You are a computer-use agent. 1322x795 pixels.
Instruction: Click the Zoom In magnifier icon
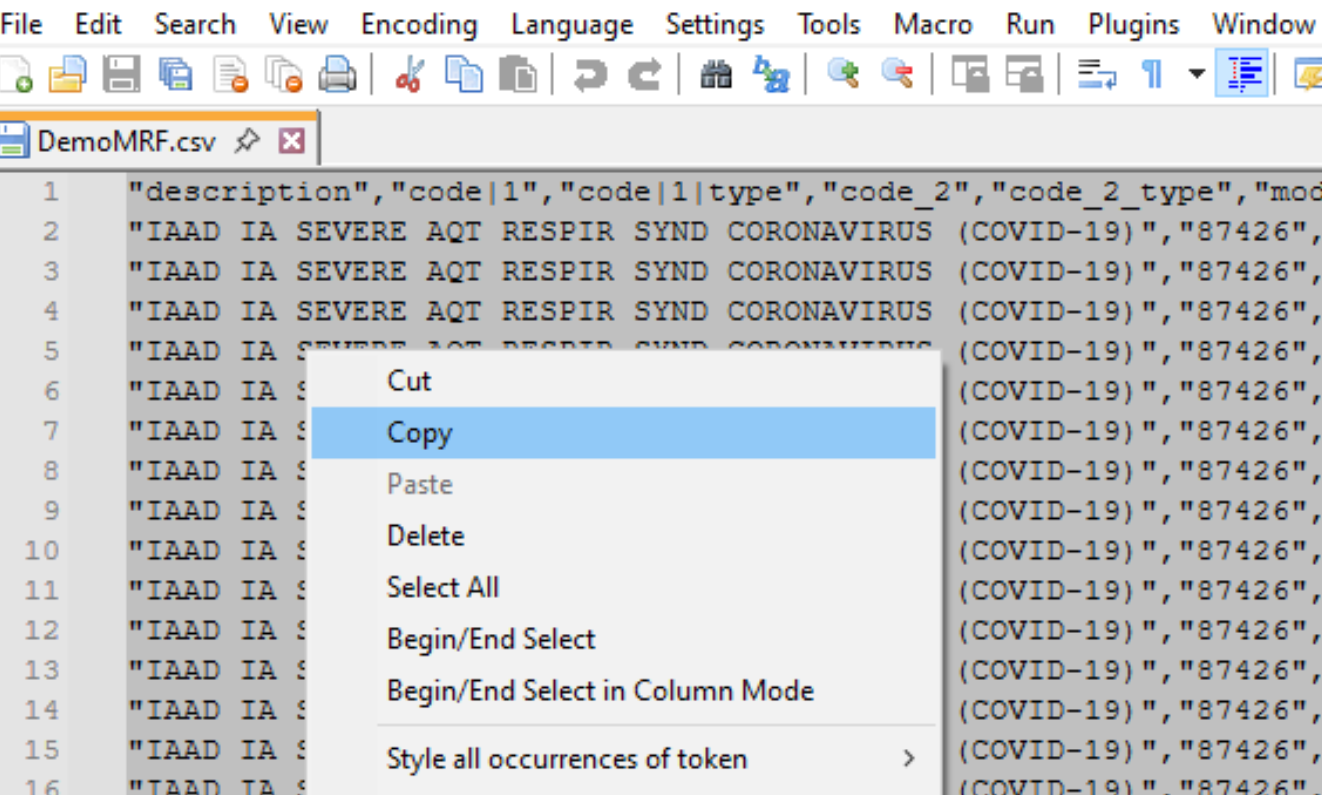(844, 74)
